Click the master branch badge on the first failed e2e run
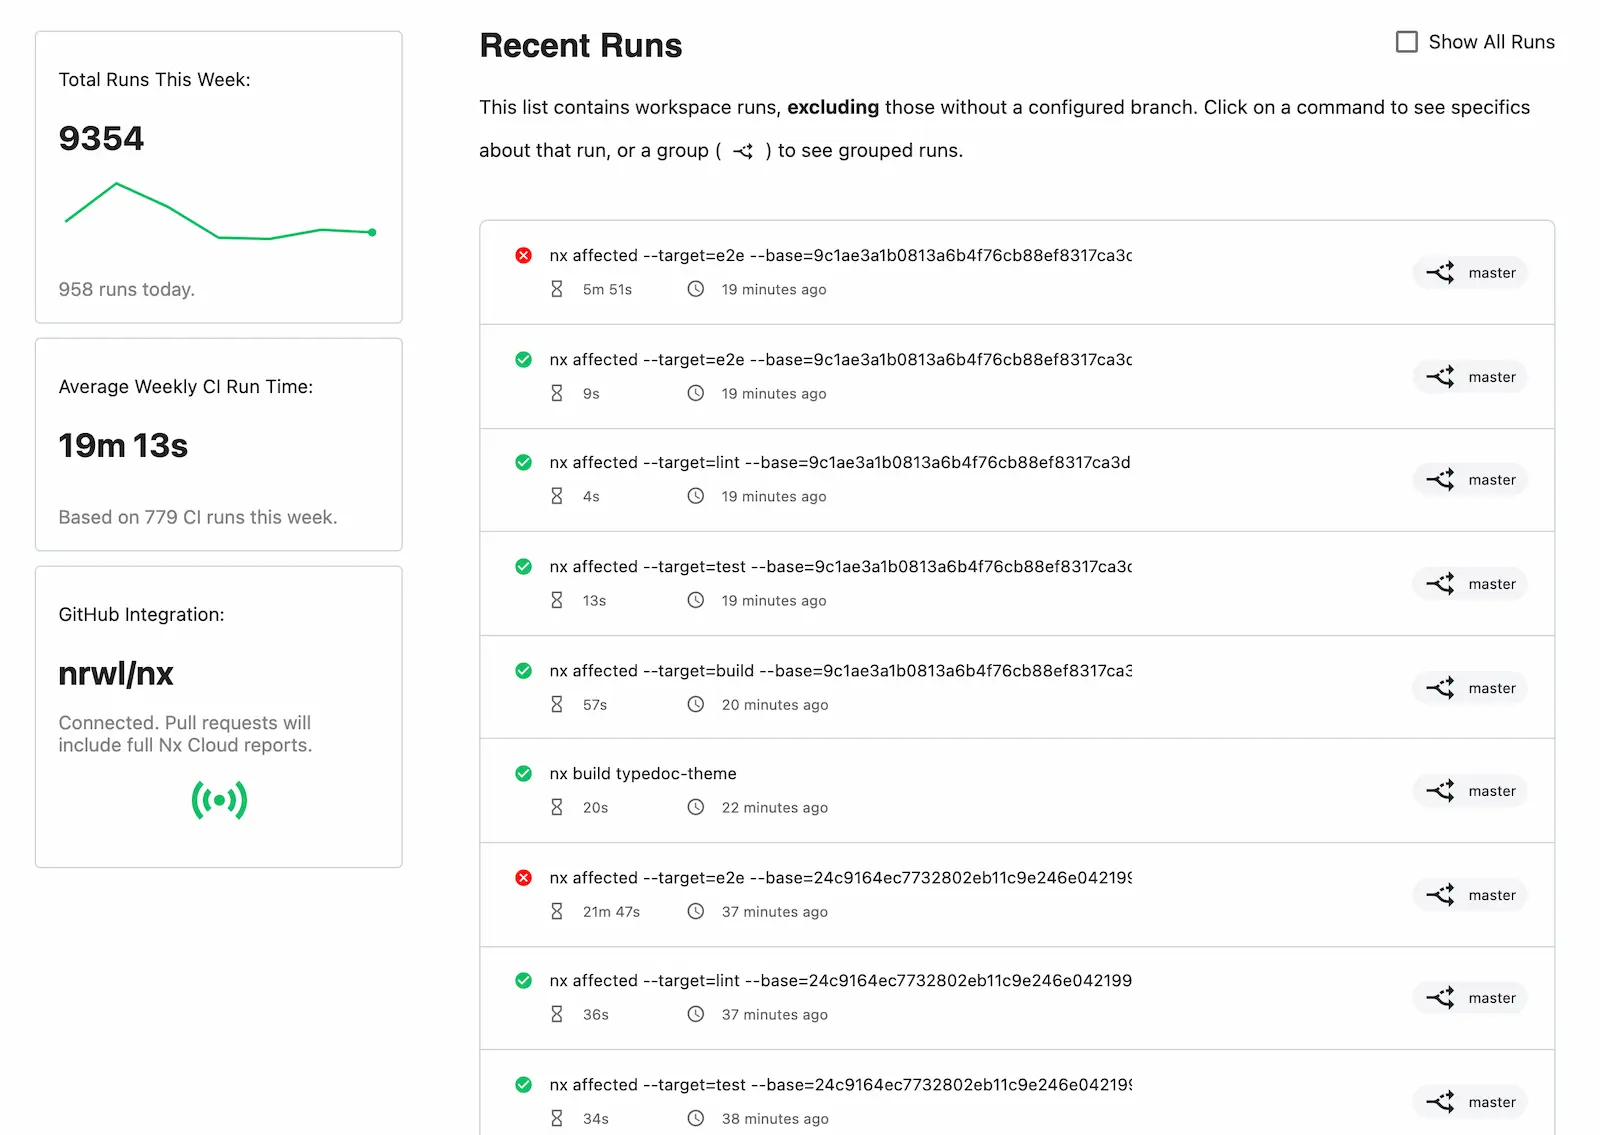 pos(1491,273)
